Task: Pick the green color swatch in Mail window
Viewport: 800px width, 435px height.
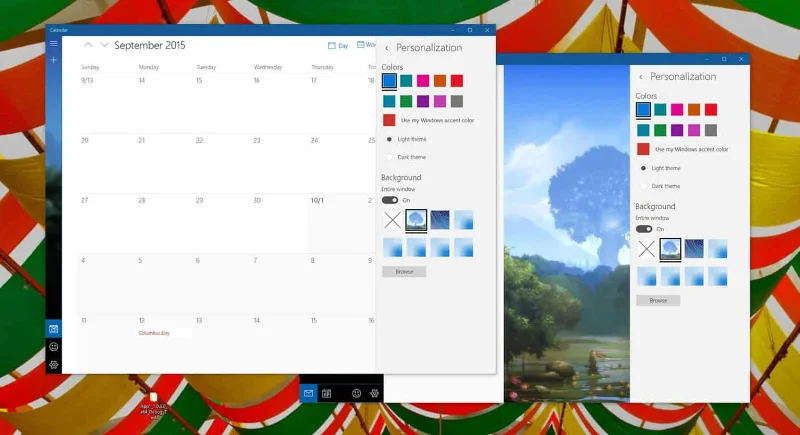Action: (x=660, y=130)
